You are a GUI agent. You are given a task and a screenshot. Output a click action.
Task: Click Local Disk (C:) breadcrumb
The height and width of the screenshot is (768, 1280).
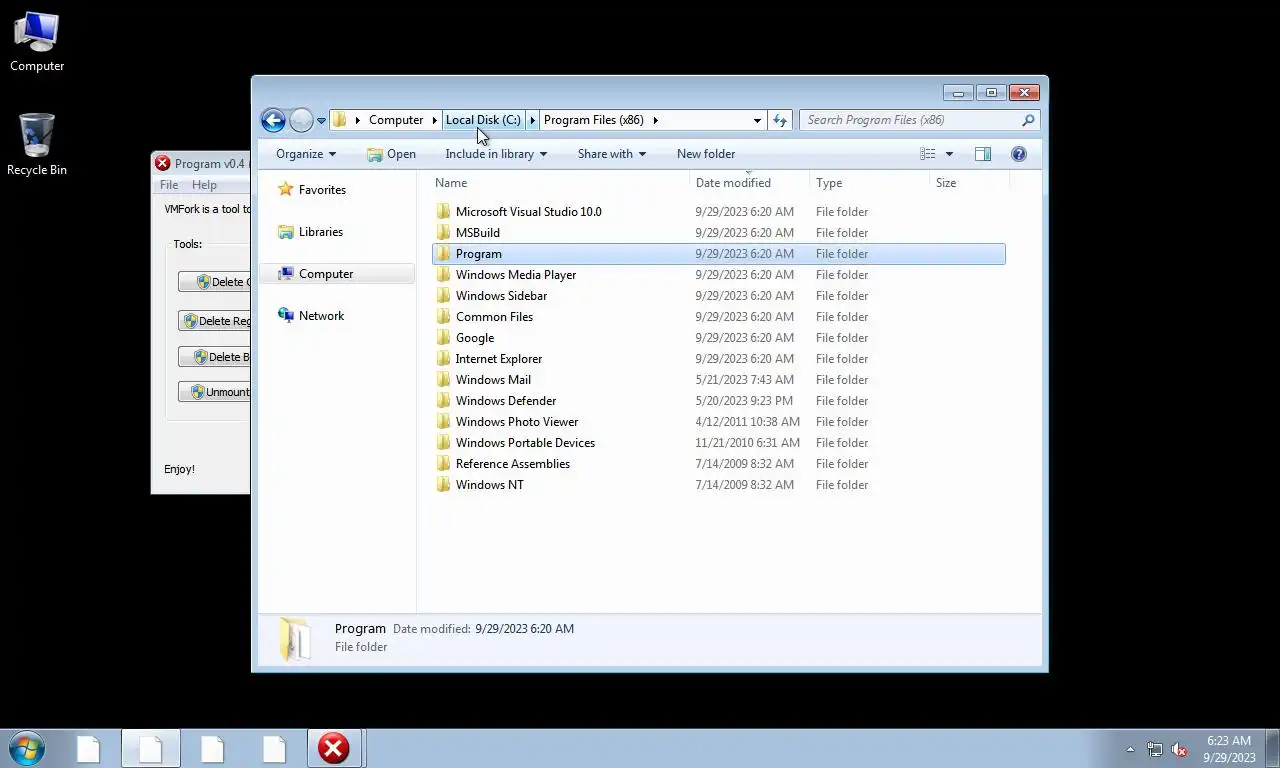pos(483,120)
